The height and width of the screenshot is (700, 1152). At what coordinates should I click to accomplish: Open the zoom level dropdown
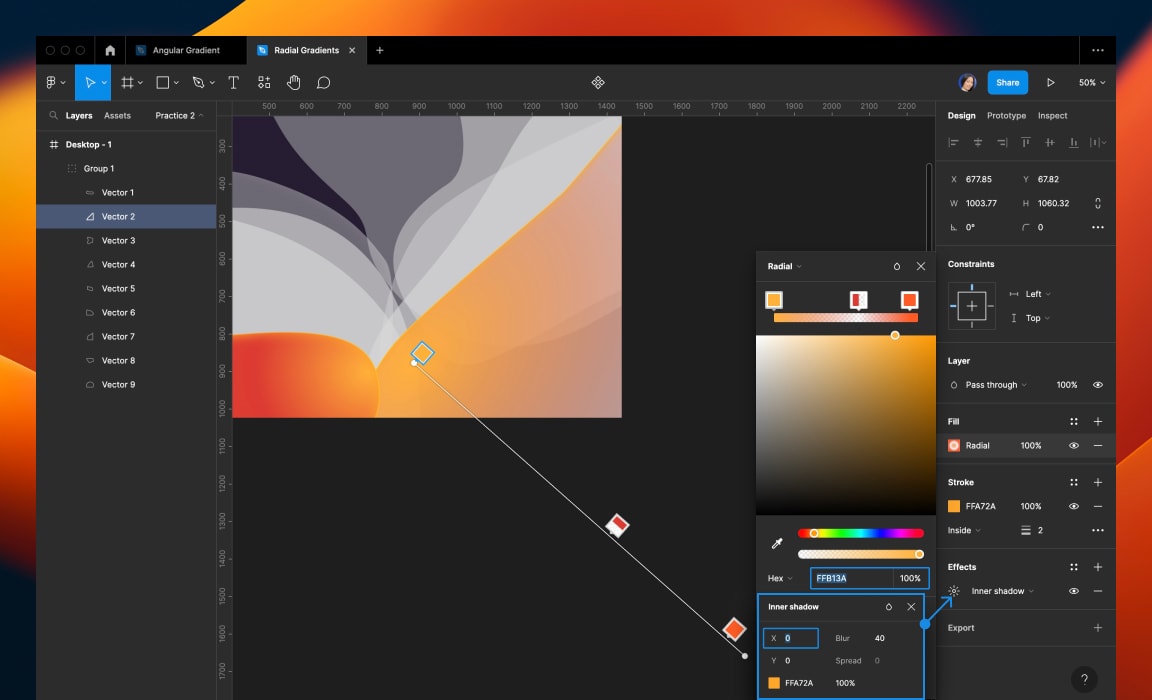(1090, 82)
